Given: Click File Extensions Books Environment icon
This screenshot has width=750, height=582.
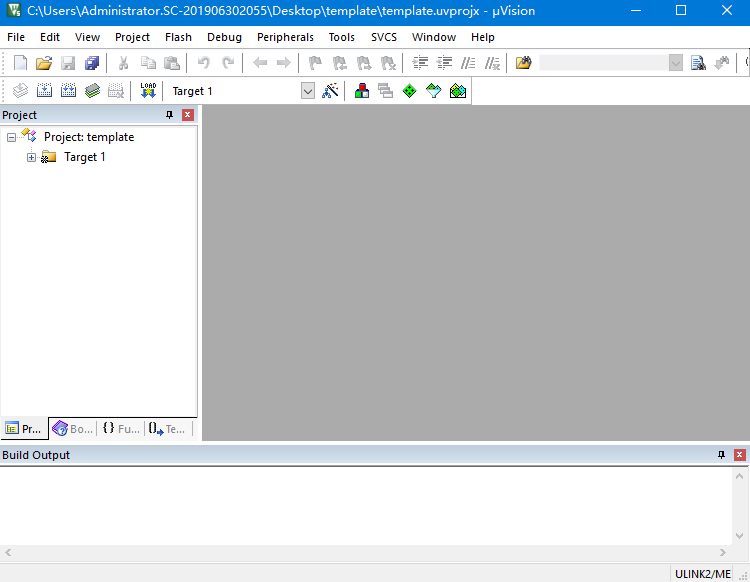Looking at the screenshot, I should tap(362, 90).
